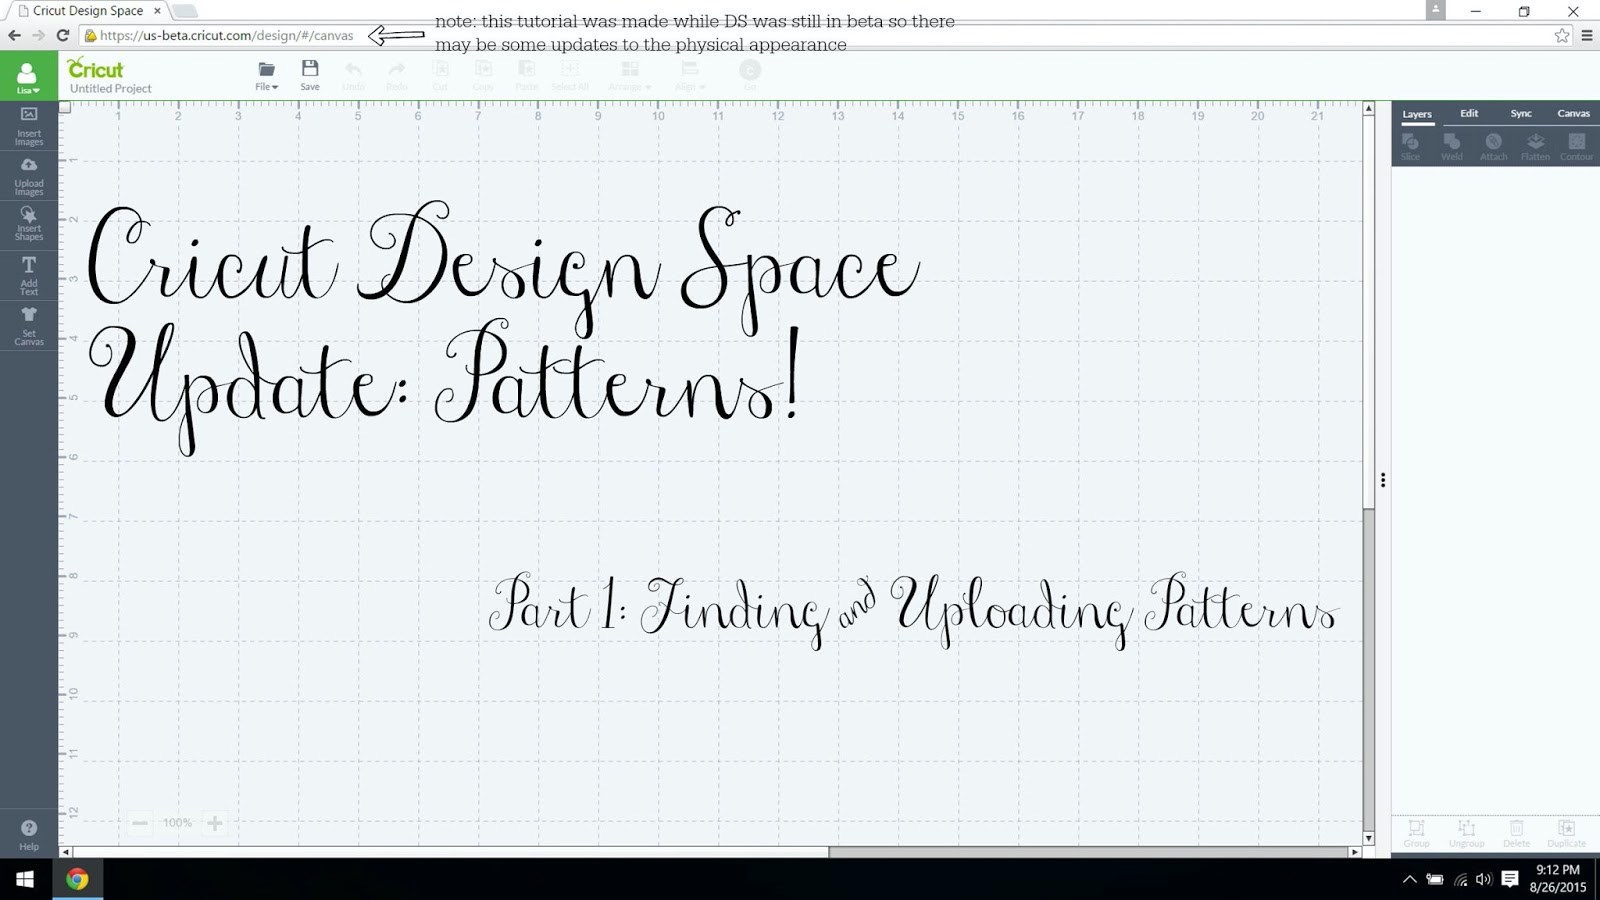
Task: Click the Weld tool
Action: coord(1452,147)
